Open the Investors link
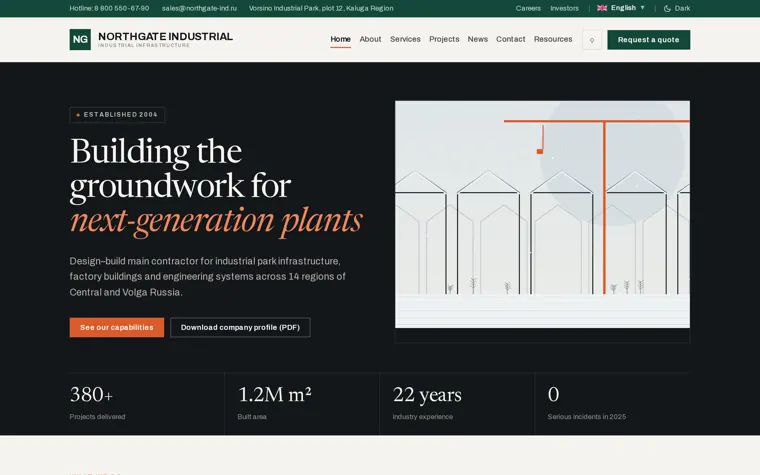 [564, 8]
